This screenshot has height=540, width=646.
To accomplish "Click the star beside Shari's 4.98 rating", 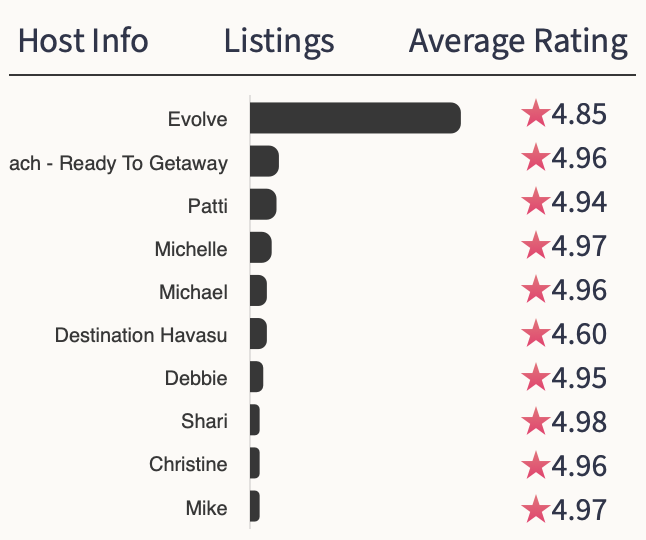I will 535,421.
